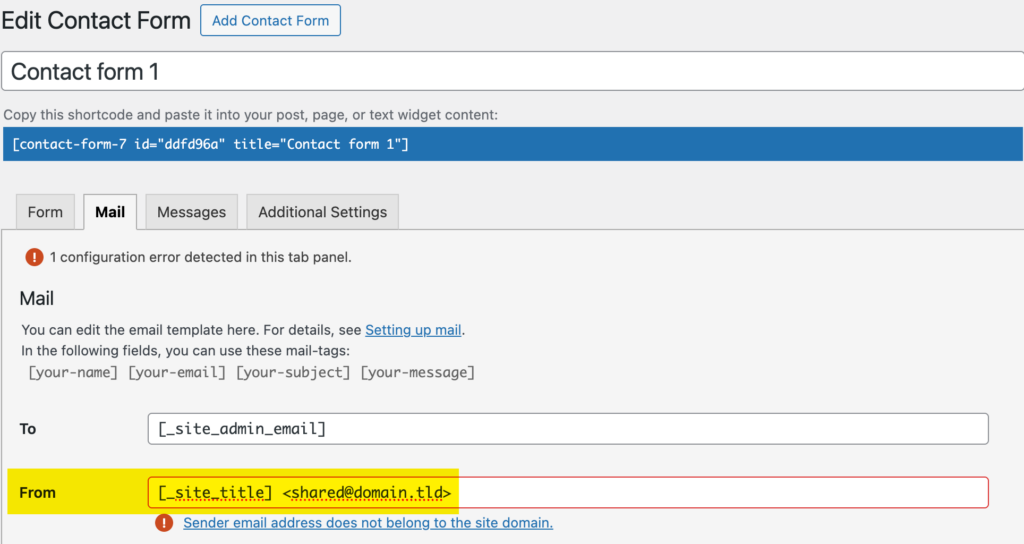Click the sender error icon below From
The image size is (1024, 544).
pos(164,522)
